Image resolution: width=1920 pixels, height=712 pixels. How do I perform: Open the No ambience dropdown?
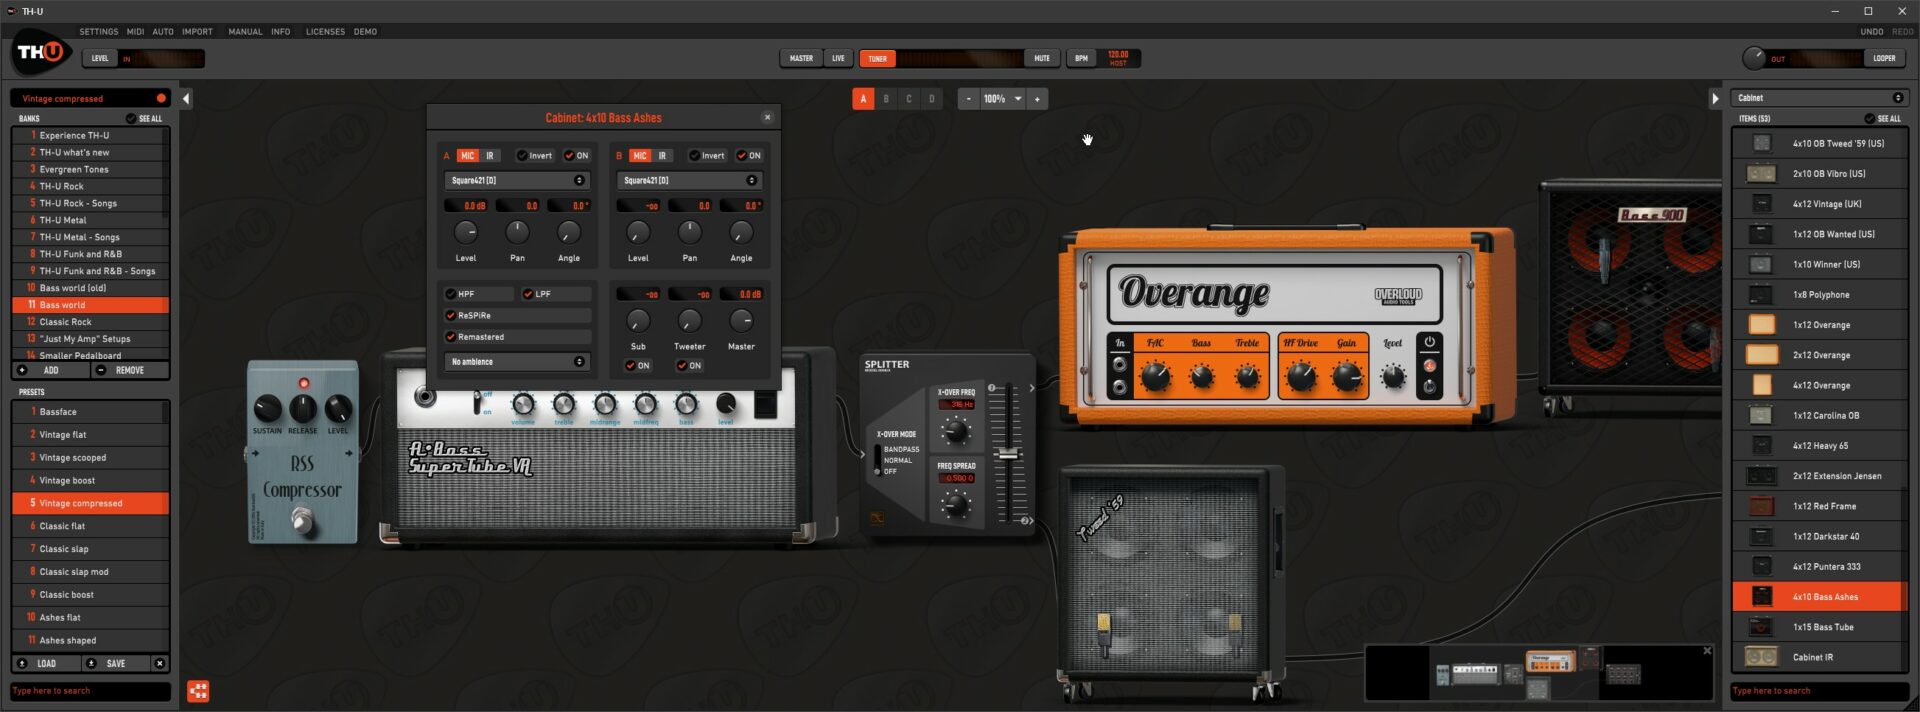click(x=517, y=361)
